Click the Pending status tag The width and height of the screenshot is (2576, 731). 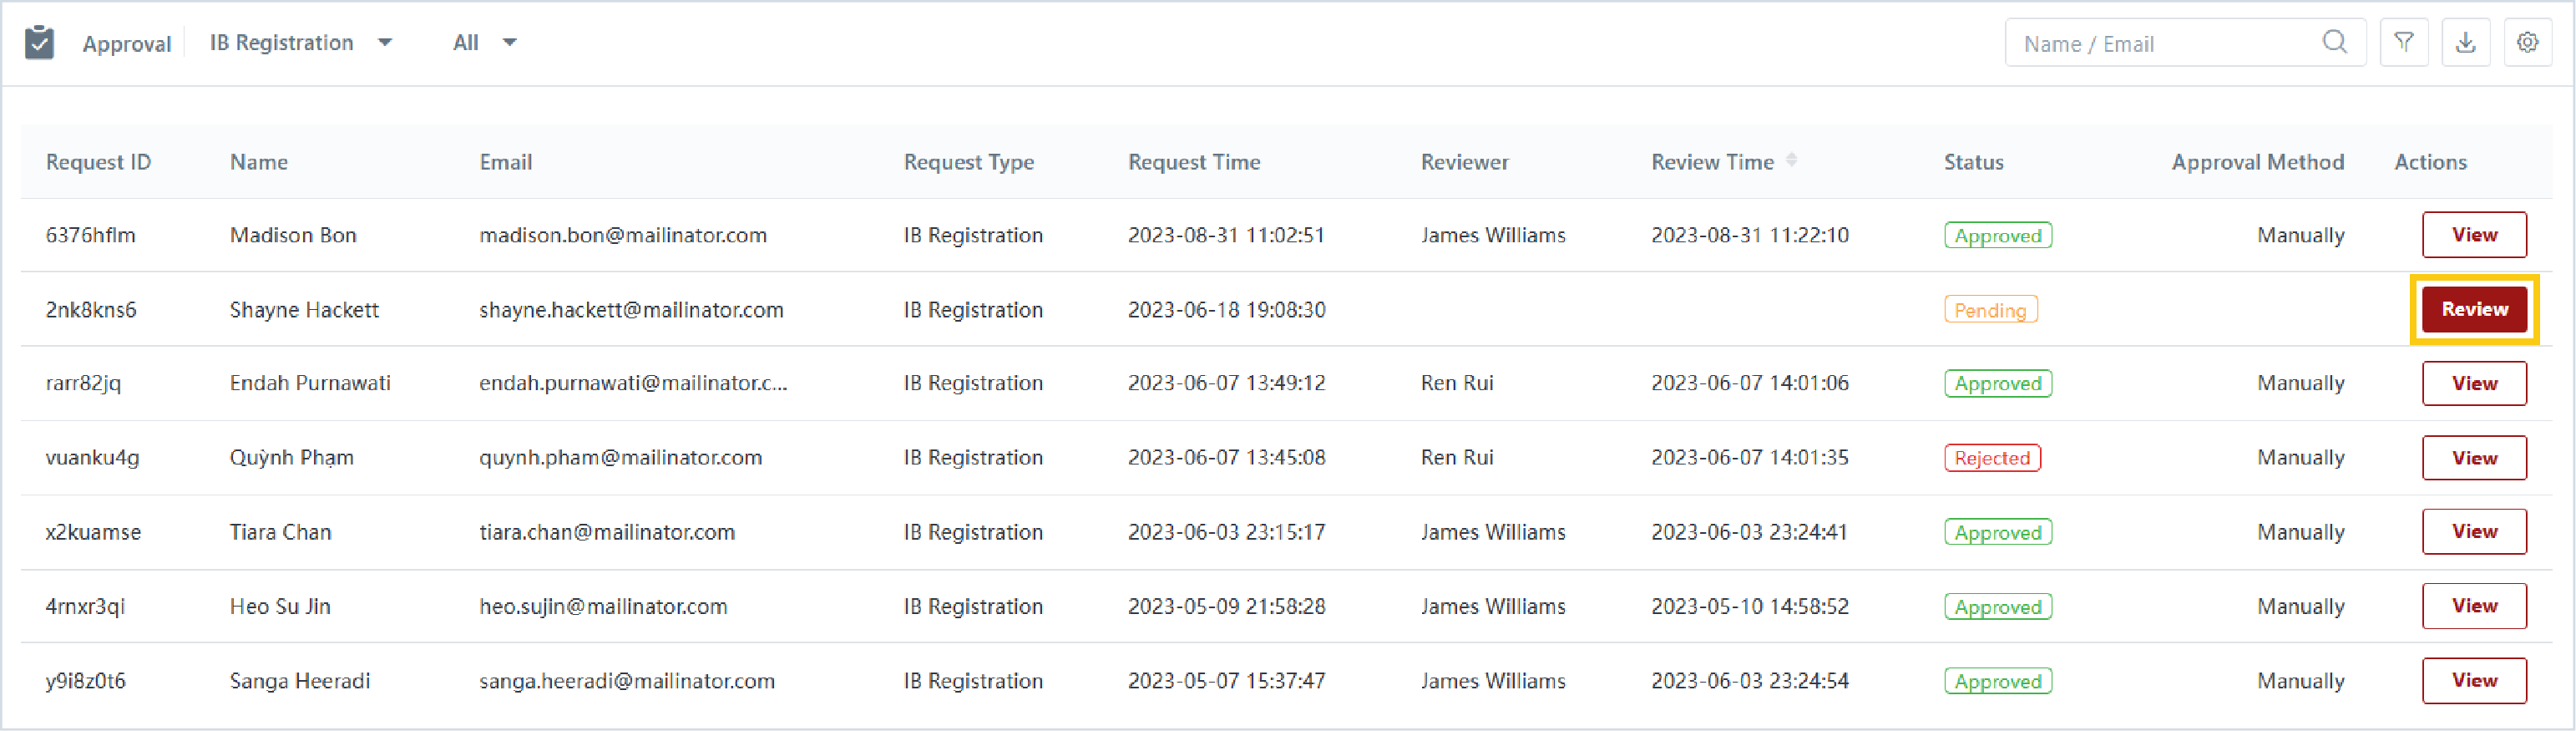1990,310
